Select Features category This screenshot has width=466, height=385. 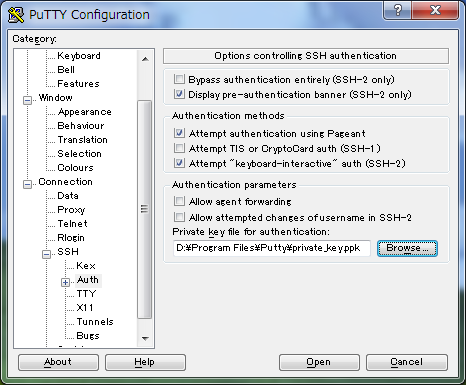pyautogui.click(x=78, y=84)
